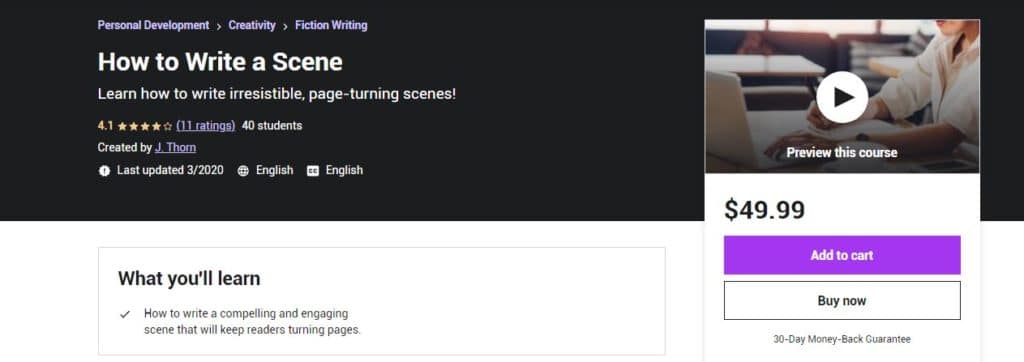Image resolution: width=1024 pixels, height=362 pixels.
Task: Click the Preview this course label
Action: 842,152
